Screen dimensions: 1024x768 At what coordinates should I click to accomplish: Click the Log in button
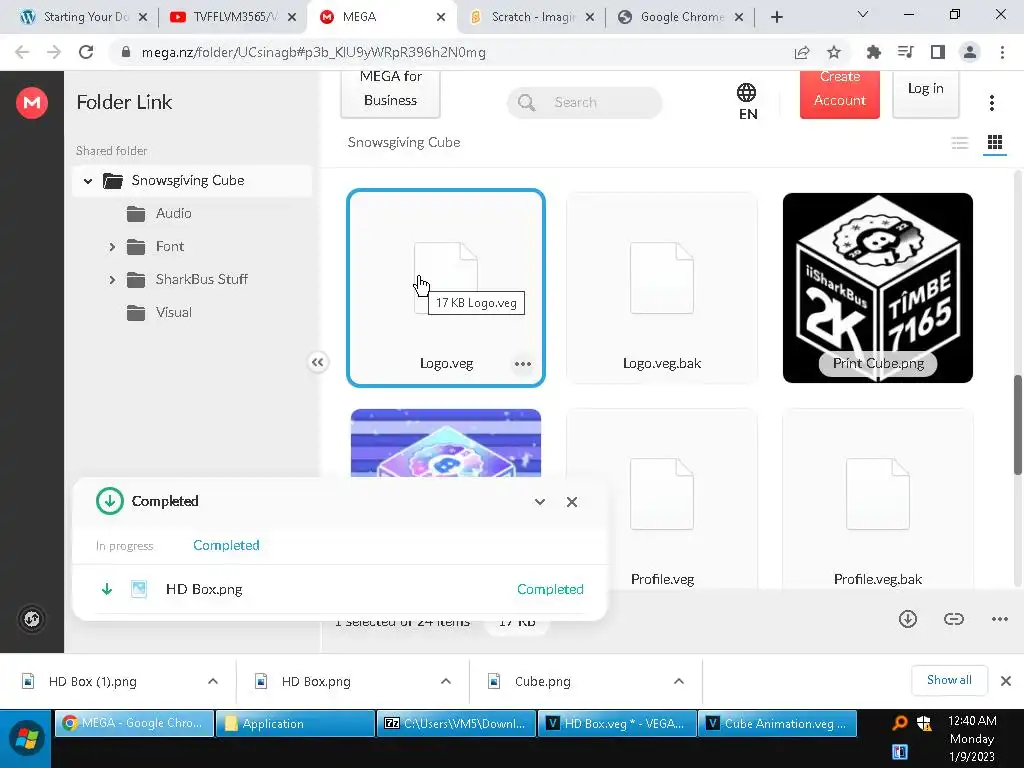pyautogui.click(x=925, y=95)
